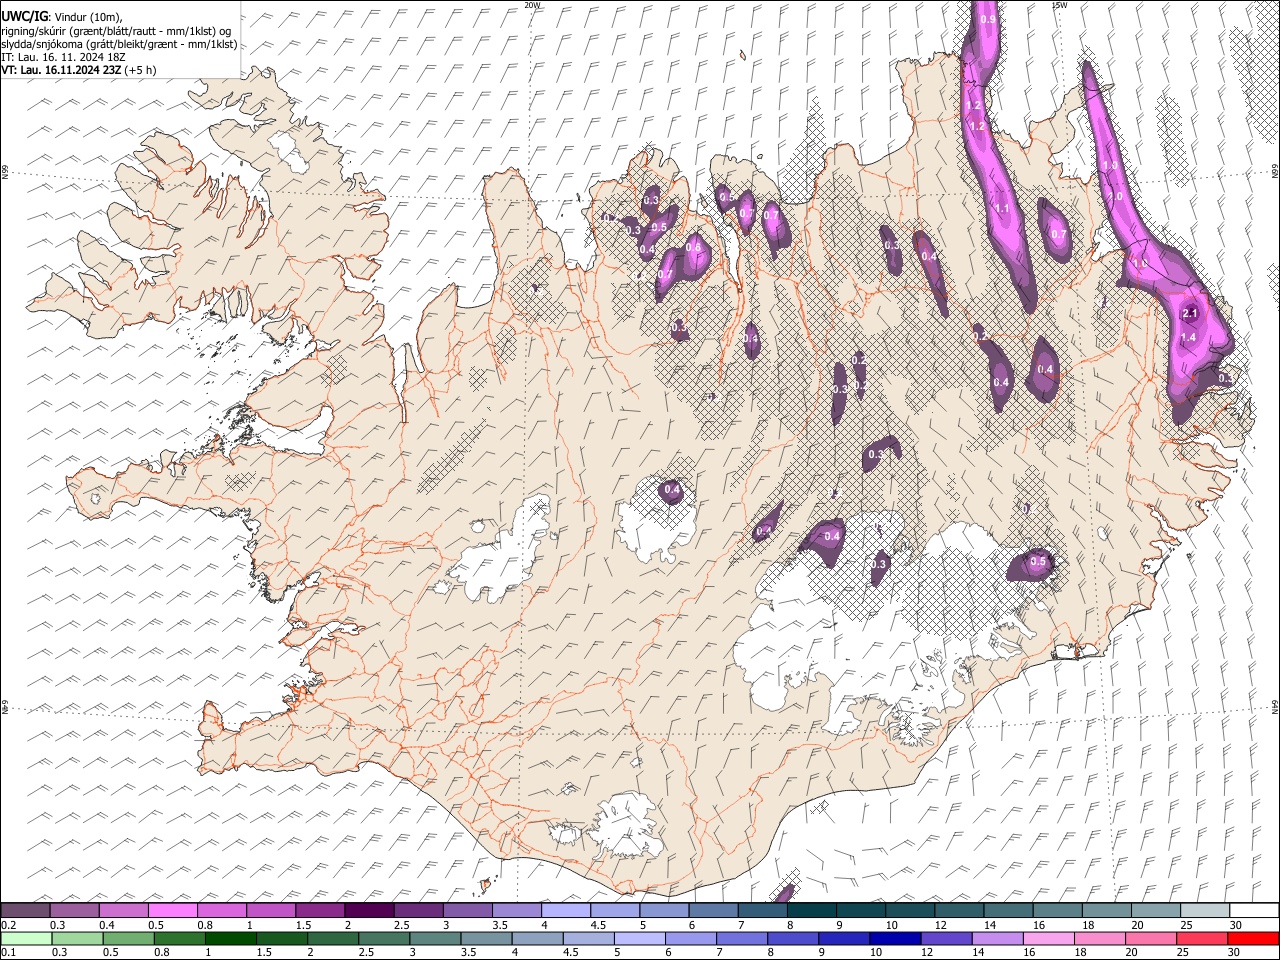1280x960 pixels.
Task: Click the 20W longitude label
Action: pos(532,5)
